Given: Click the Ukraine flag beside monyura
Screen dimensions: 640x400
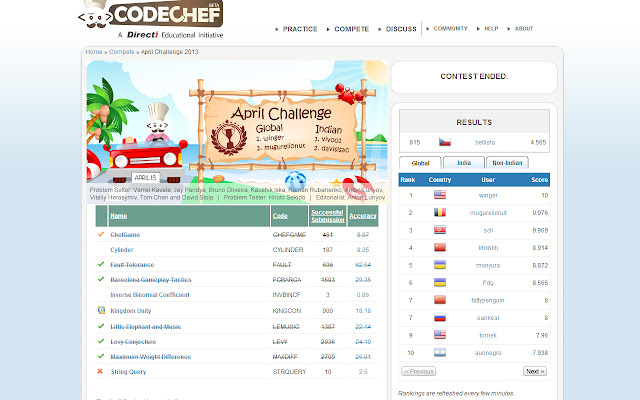Looking at the screenshot, I should coord(440,265).
